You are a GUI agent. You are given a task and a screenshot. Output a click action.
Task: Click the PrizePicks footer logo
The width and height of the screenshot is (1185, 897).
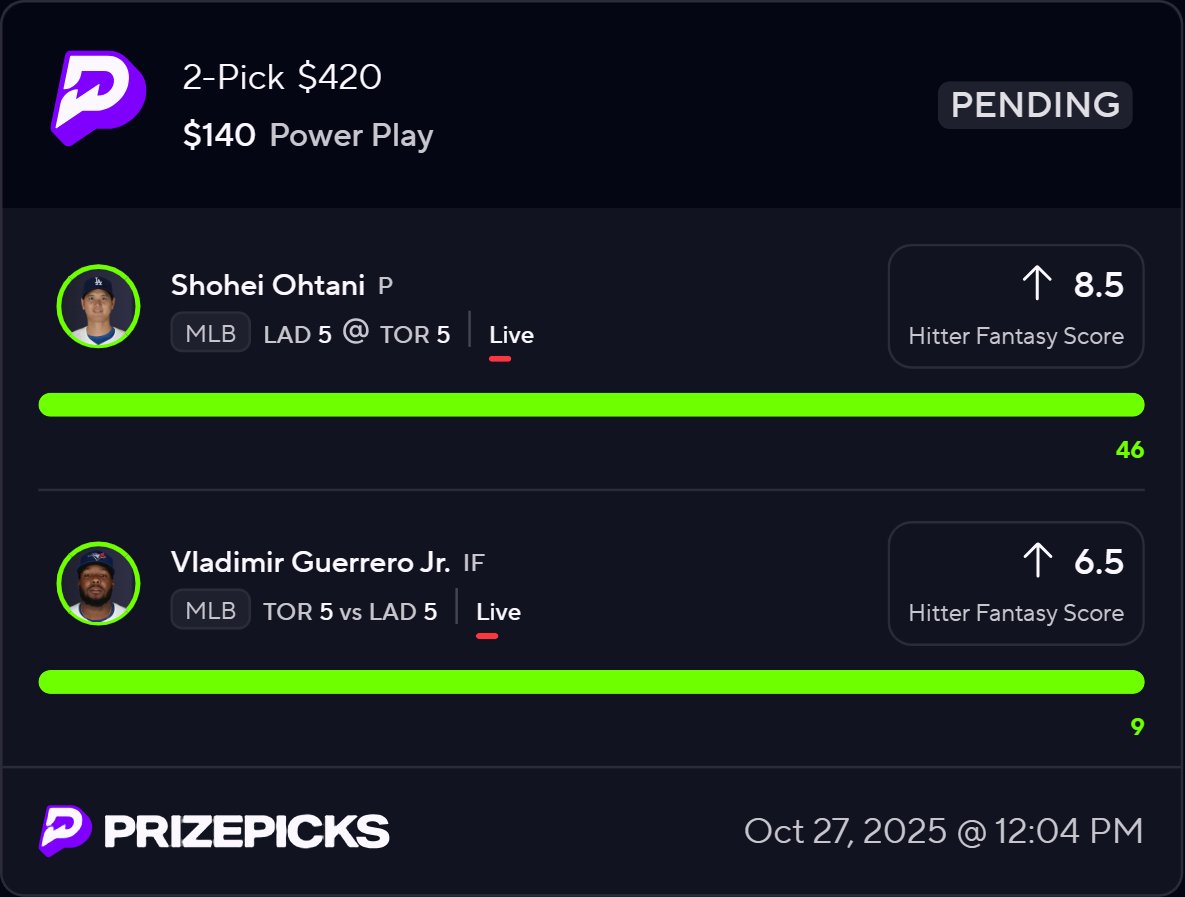pyautogui.click(x=214, y=831)
